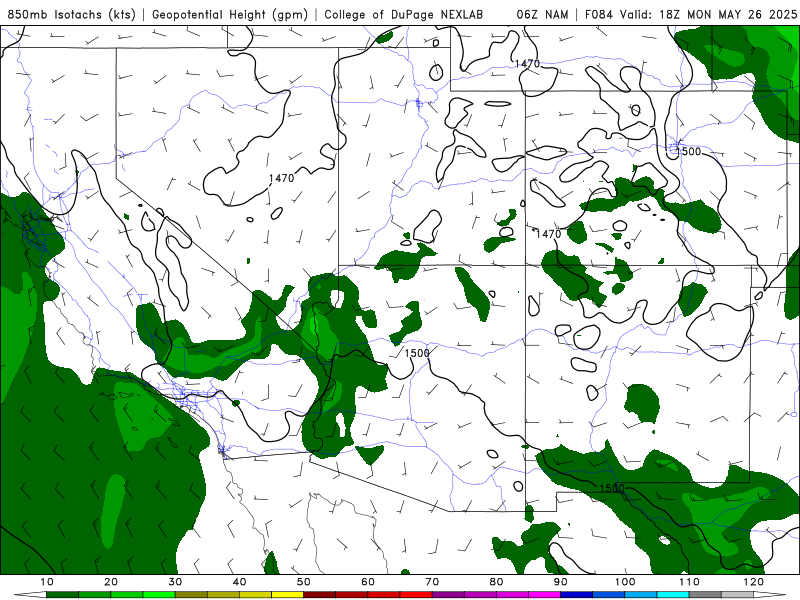Select the bright yellow swatch in color bar
The image size is (800, 600).
tap(287, 595)
